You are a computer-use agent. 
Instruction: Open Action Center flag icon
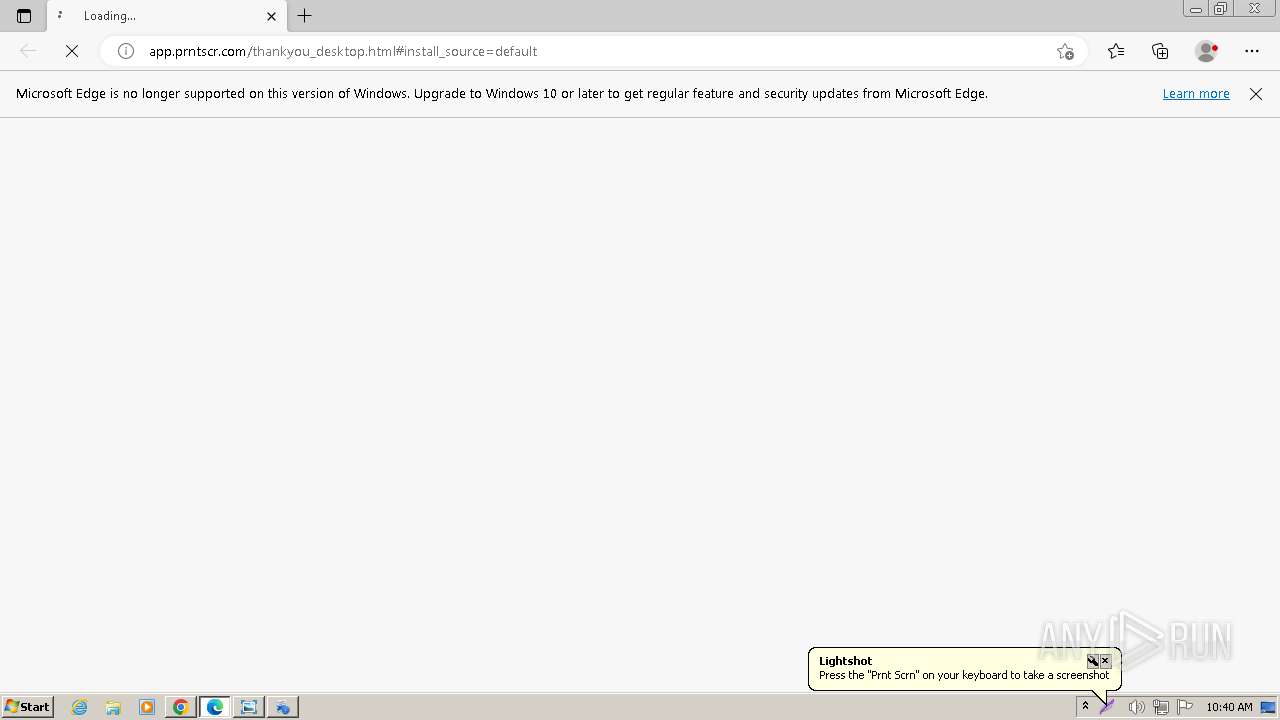pos(1185,707)
